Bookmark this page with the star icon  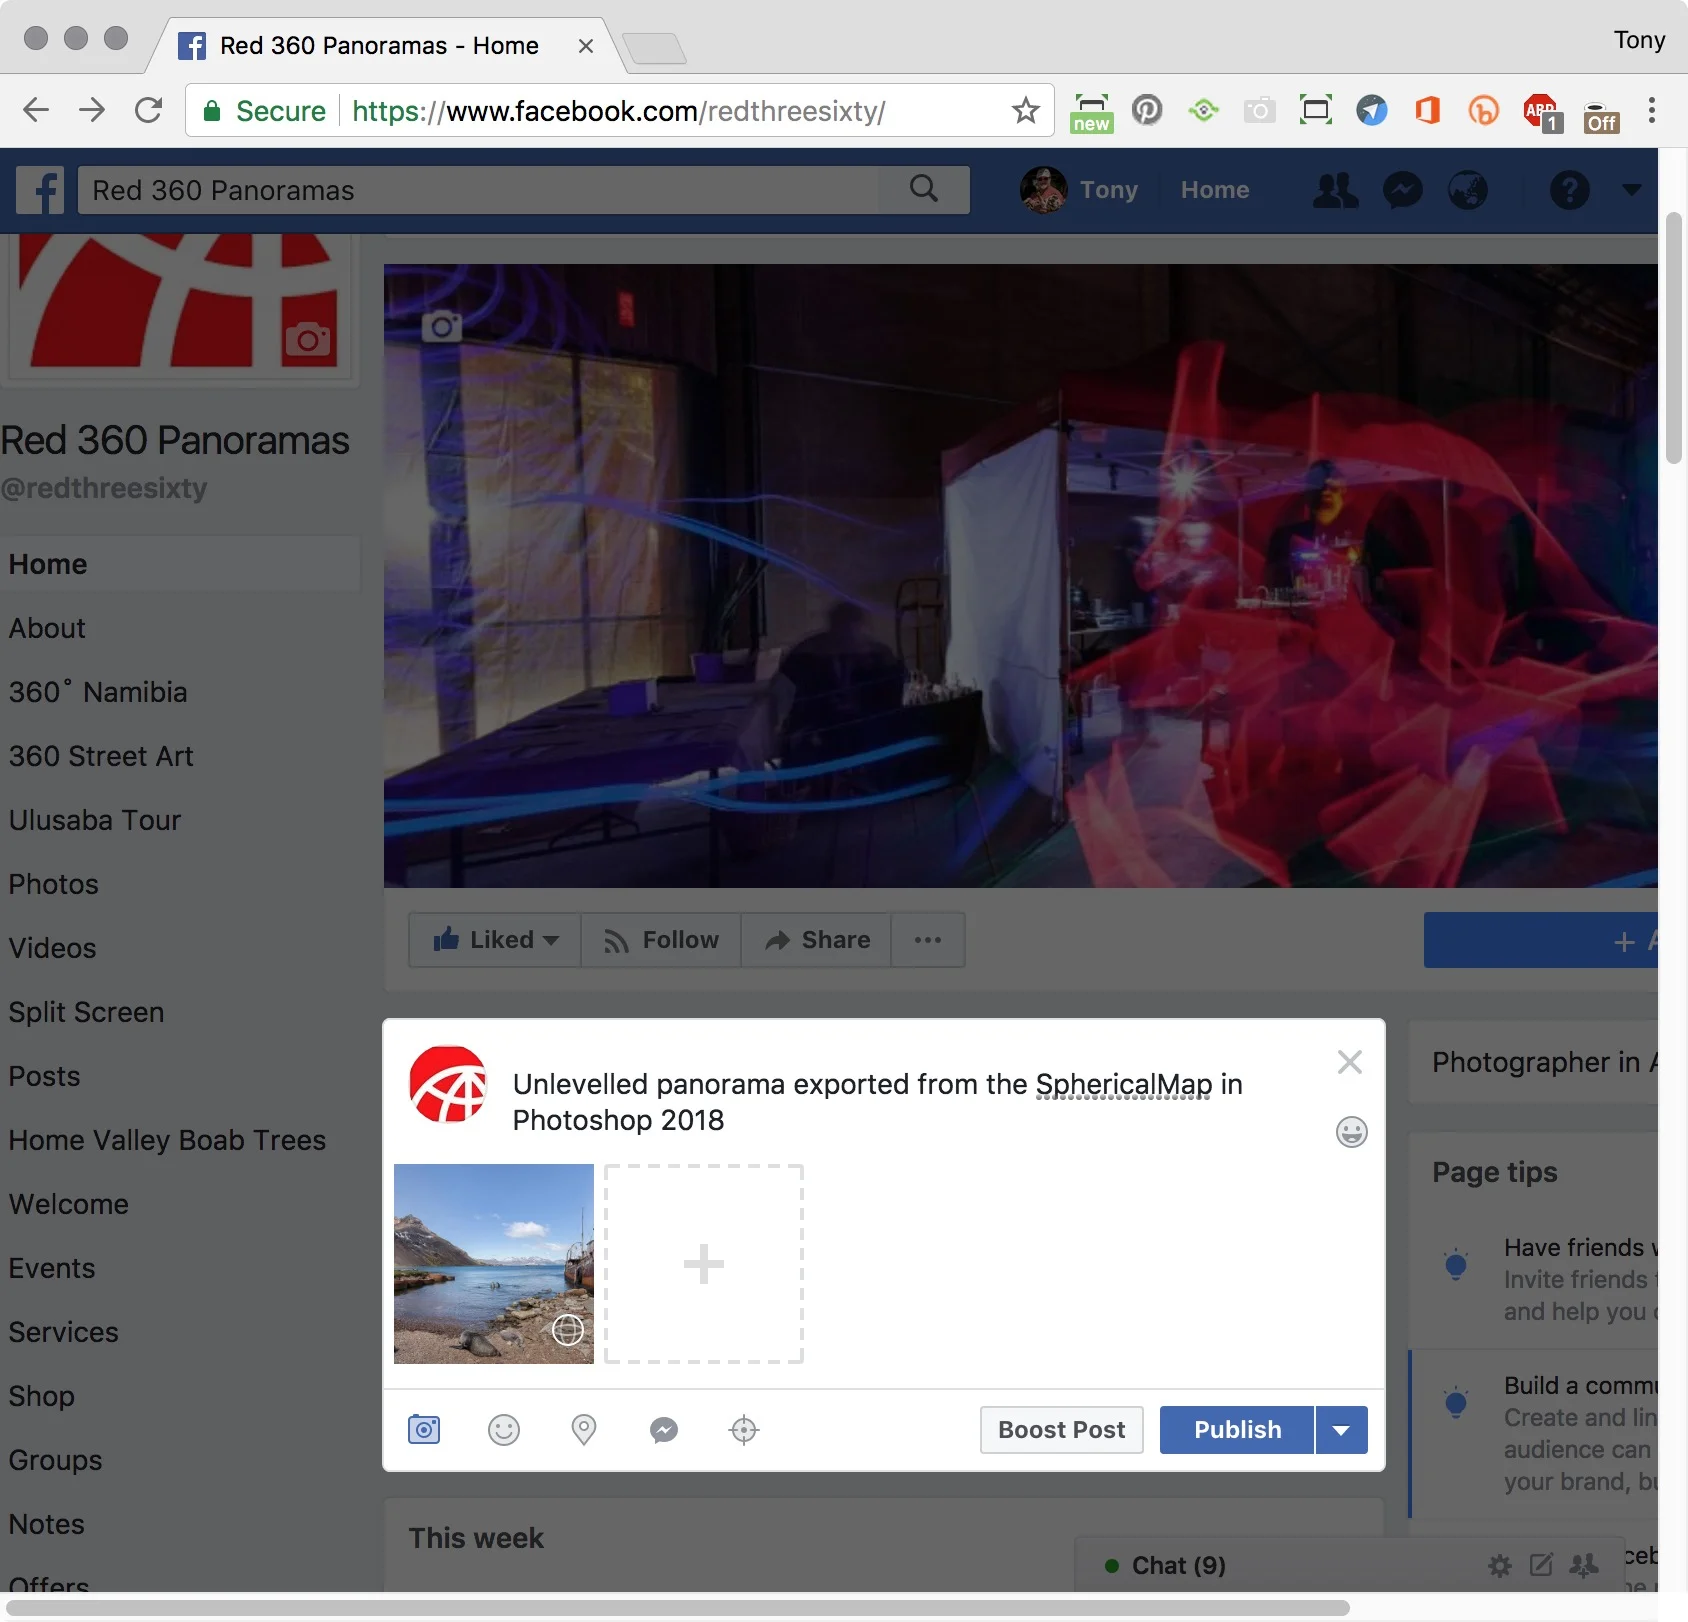pos(1025,110)
